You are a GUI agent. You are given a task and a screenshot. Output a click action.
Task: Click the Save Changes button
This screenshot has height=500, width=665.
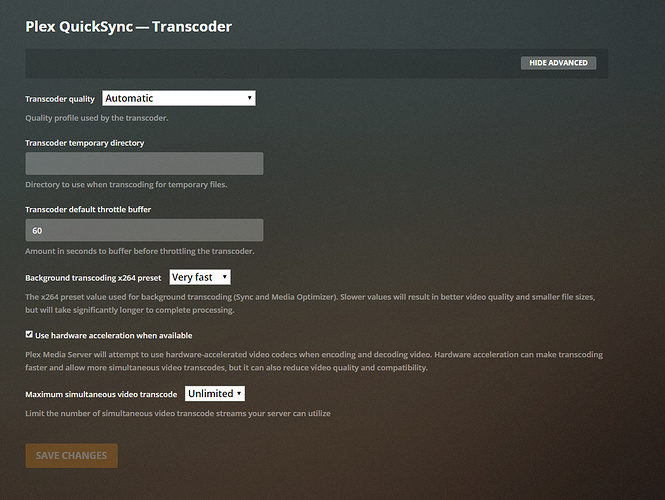[x=72, y=455]
